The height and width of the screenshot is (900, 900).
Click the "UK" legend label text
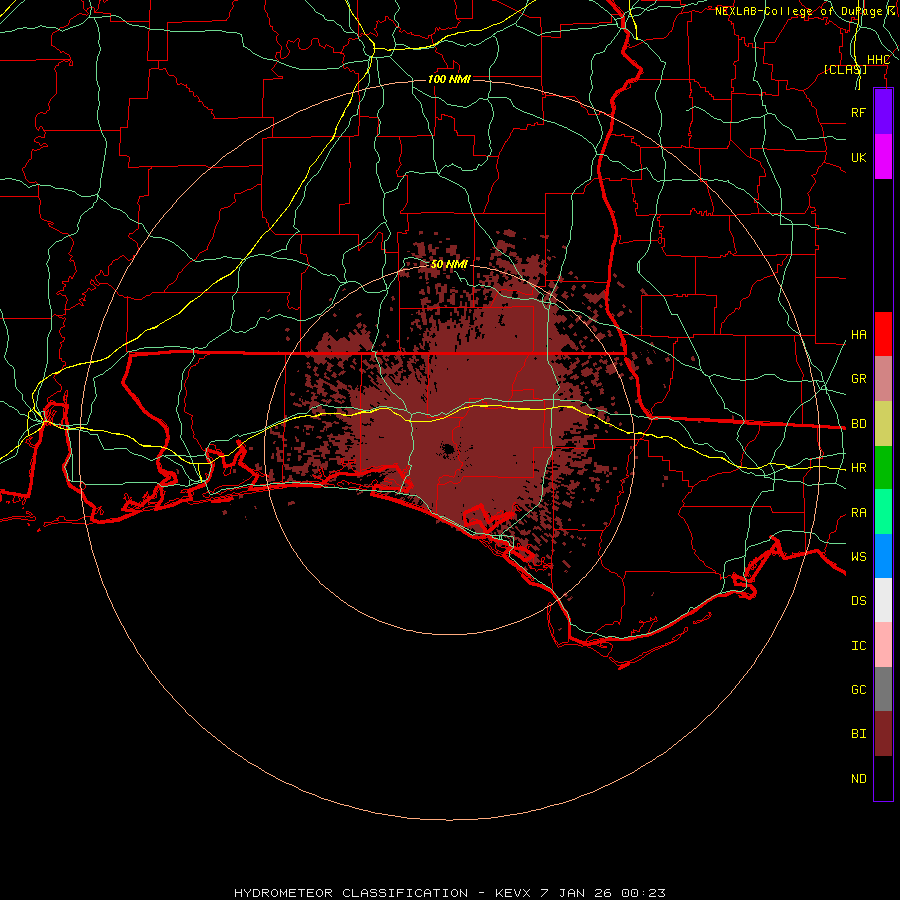pos(858,157)
